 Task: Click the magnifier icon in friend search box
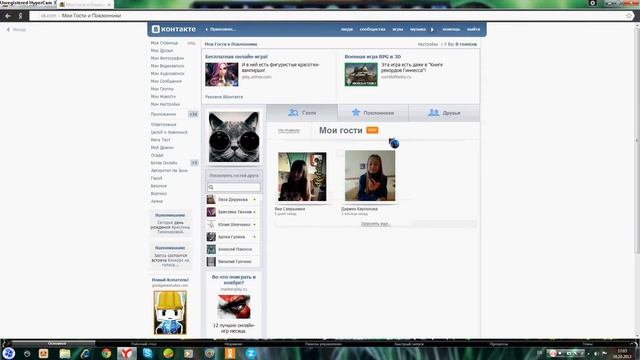[211, 187]
